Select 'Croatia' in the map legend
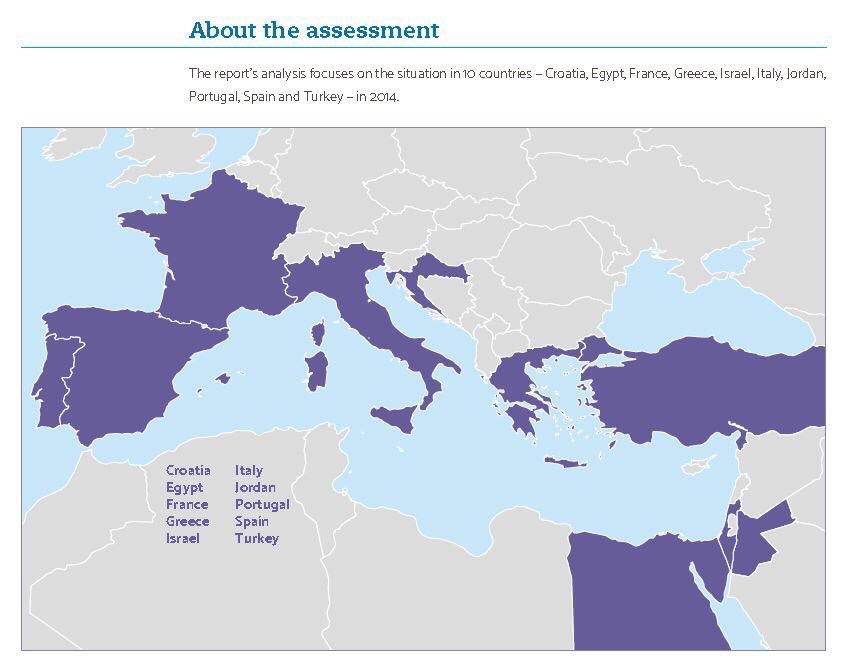The height and width of the screenshot is (661, 847). click(x=188, y=470)
